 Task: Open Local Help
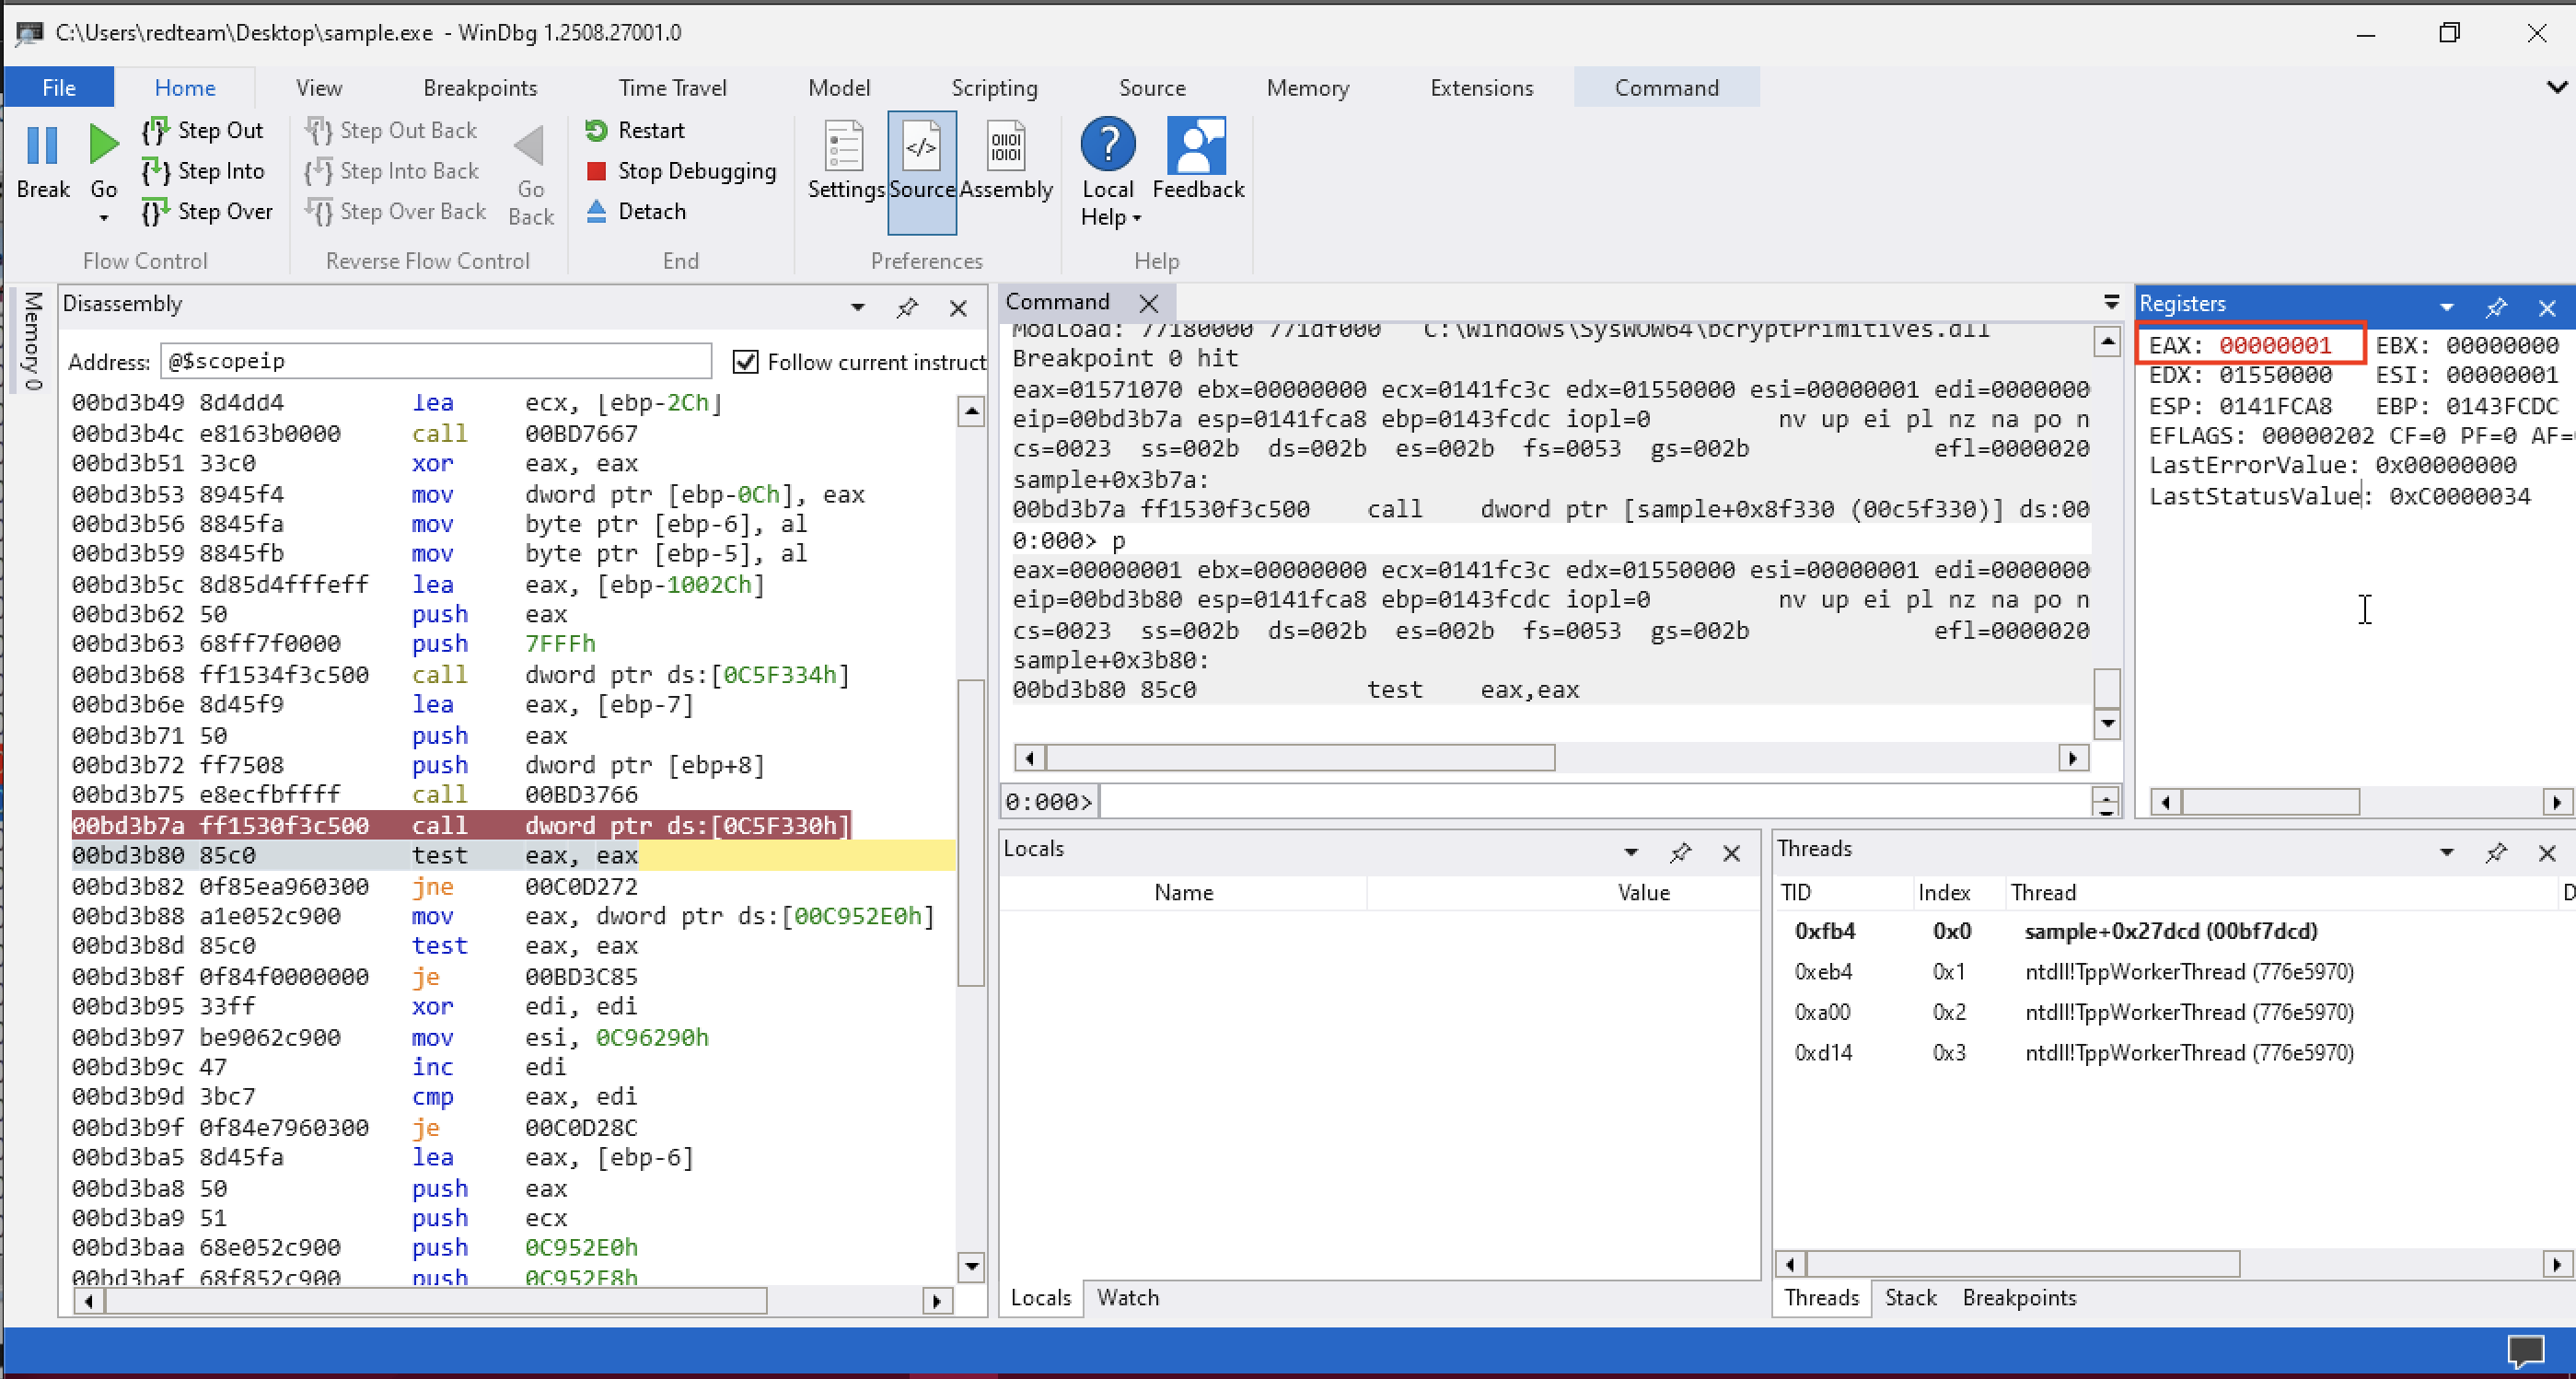pyautogui.click(x=1108, y=171)
